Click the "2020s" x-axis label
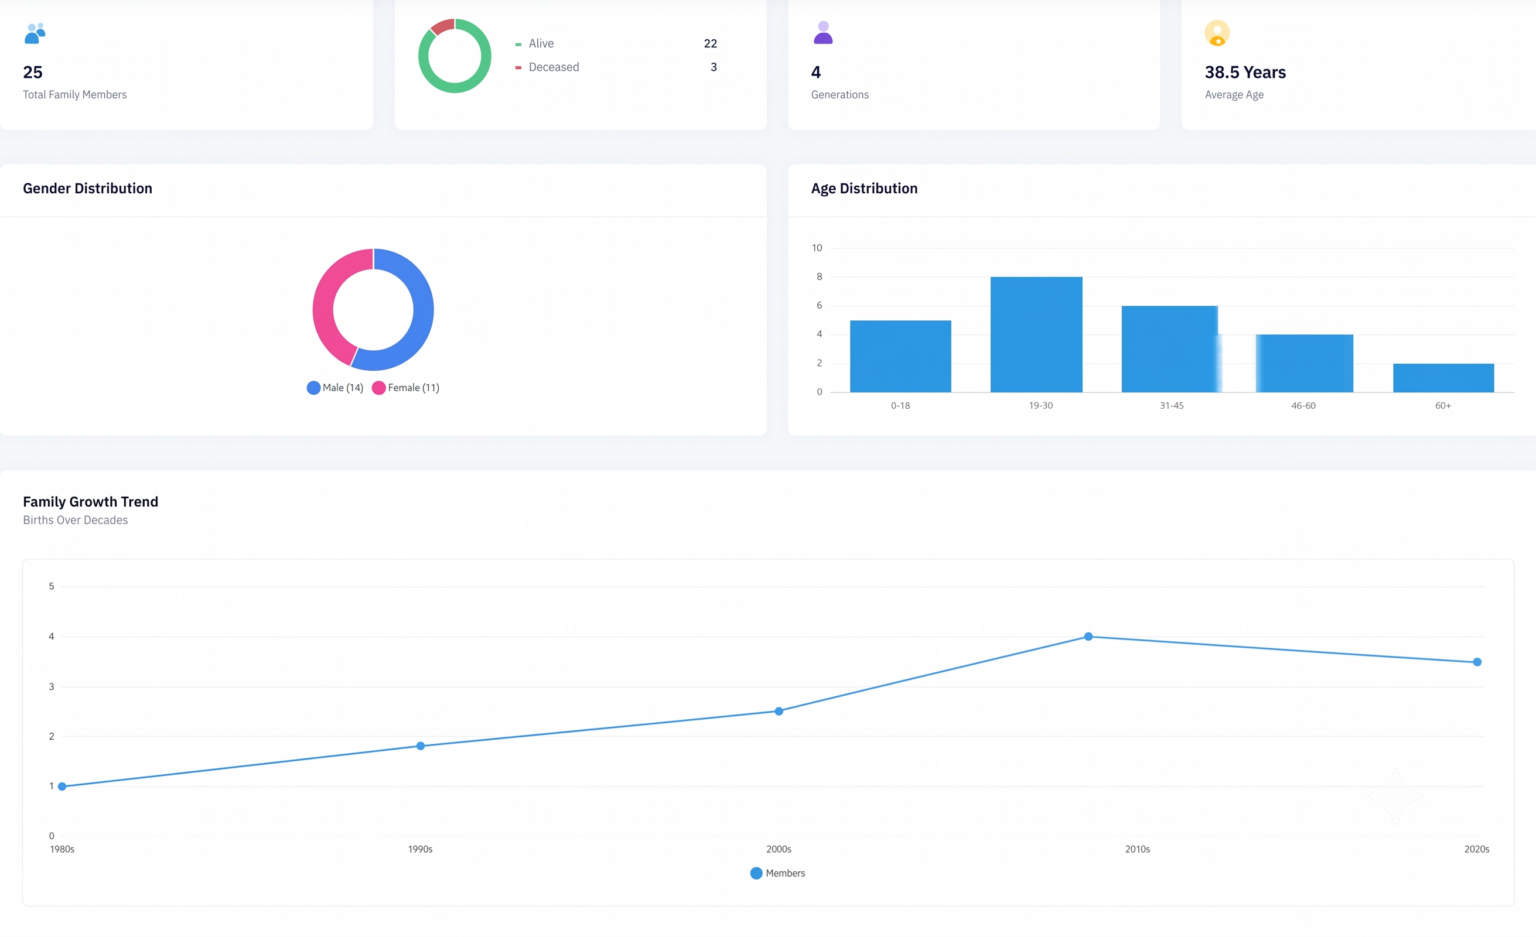This screenshot has width=1536, height=937. [1477, 849]
